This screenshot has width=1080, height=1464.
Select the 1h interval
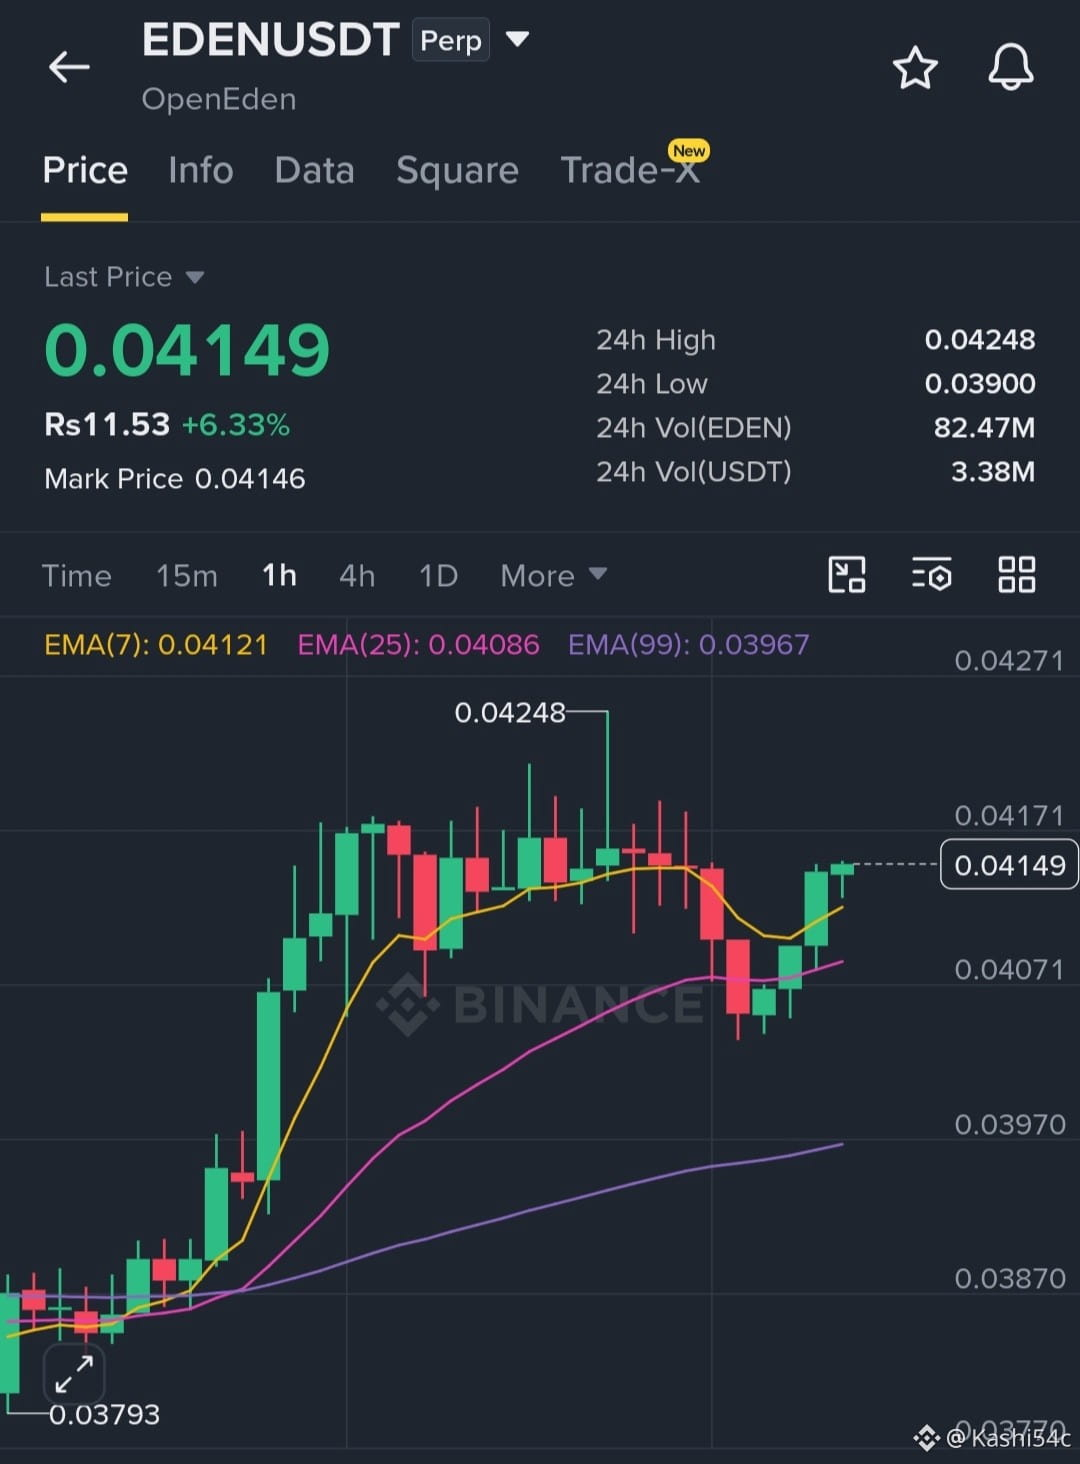point(279,575)
